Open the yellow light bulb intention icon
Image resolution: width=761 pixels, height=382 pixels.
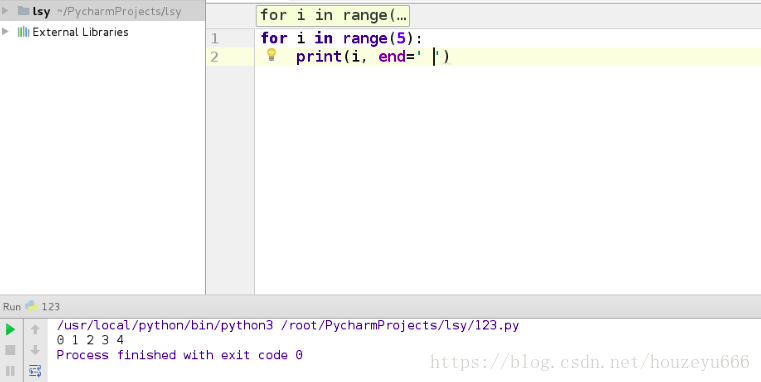point(272,55)
